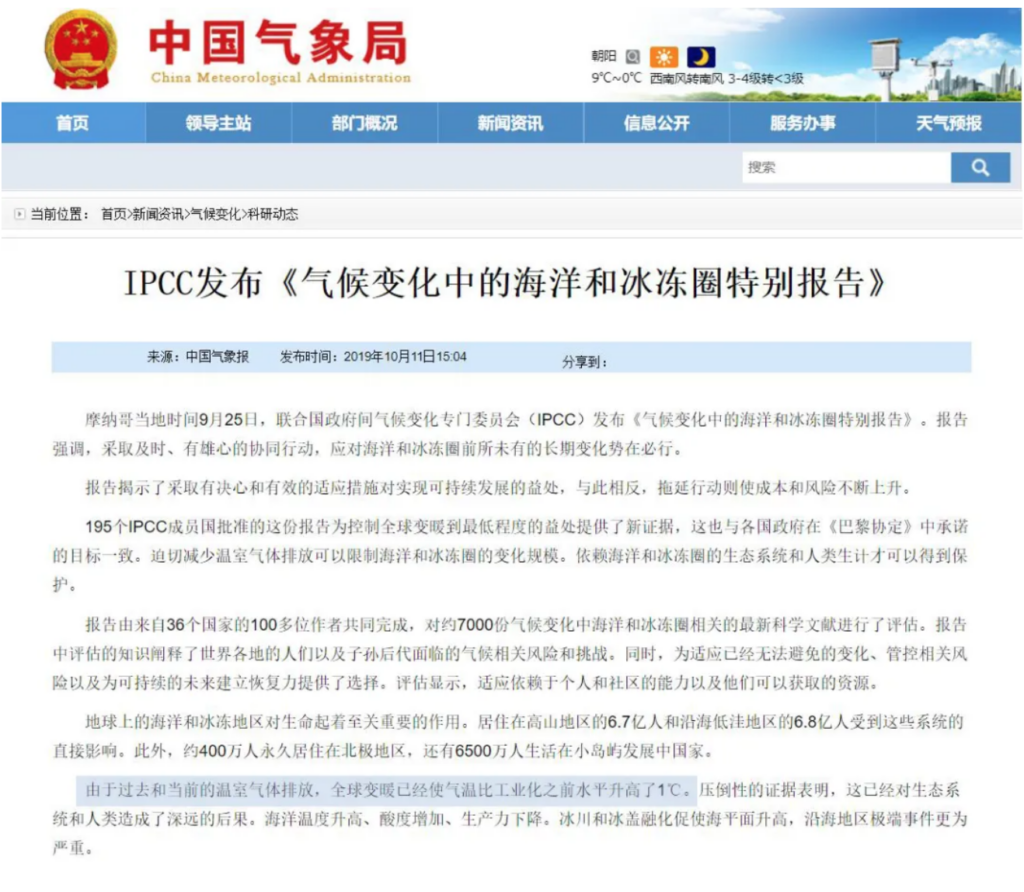Click the paragraph starting 摩纳哥当地时间9月25日
1024x892 pixels.
(x=510, y=434)
